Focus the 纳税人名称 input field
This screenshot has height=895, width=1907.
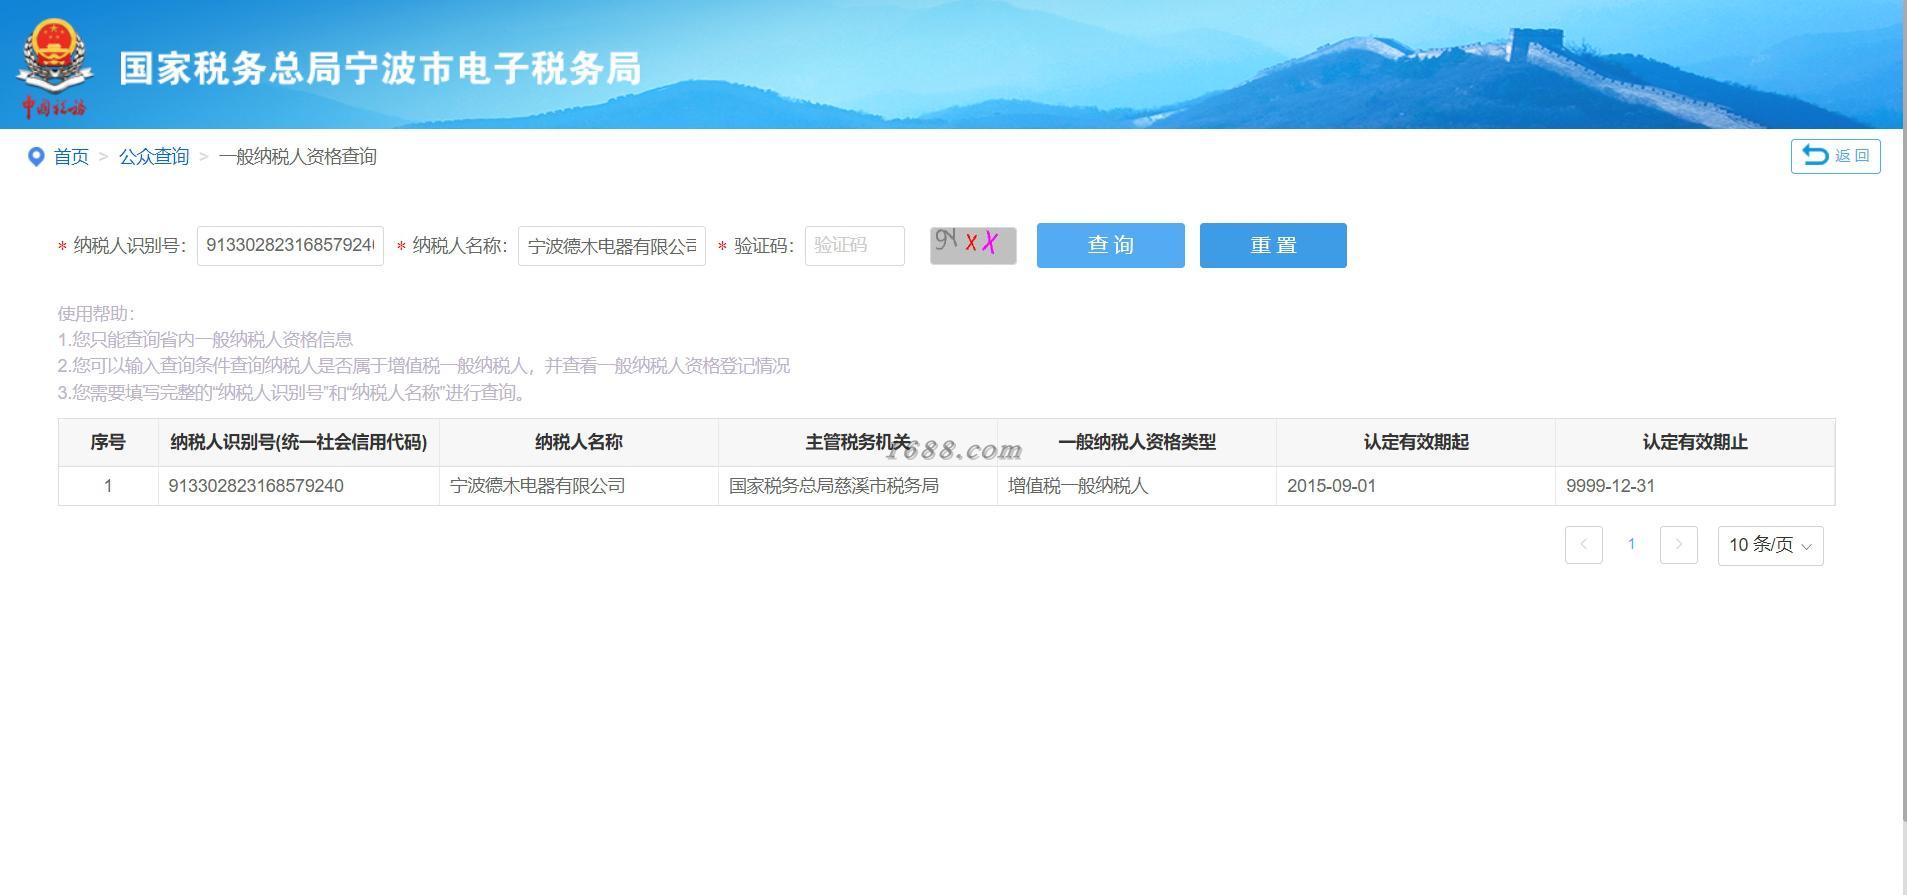point(612,245)
